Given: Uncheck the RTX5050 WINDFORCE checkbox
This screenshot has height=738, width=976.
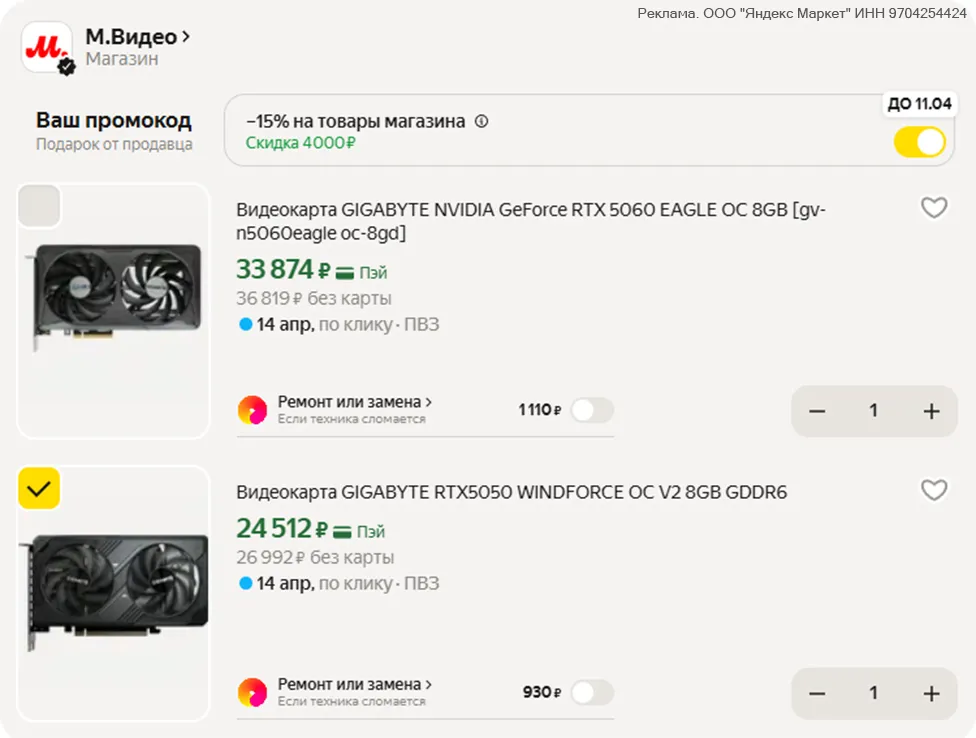Looking at the screenshot, I should [x=40, y=489].
